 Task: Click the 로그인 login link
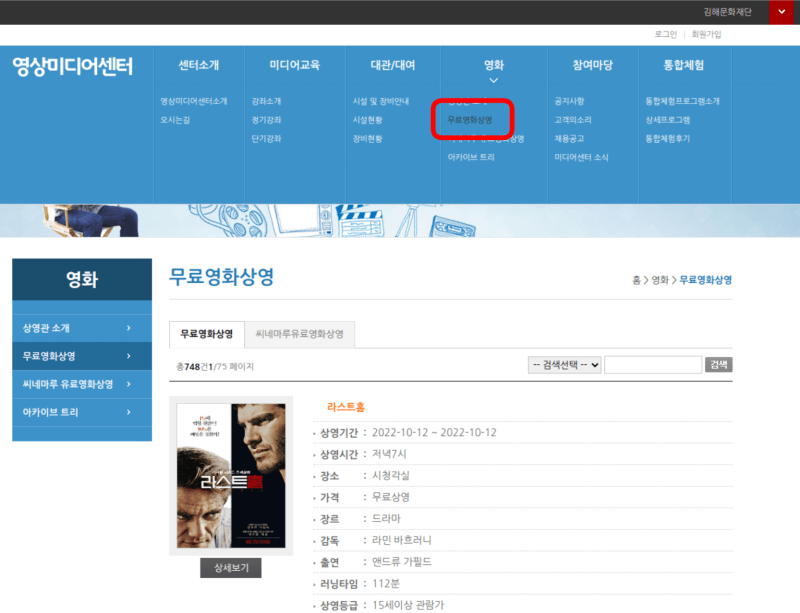[664, 33]
